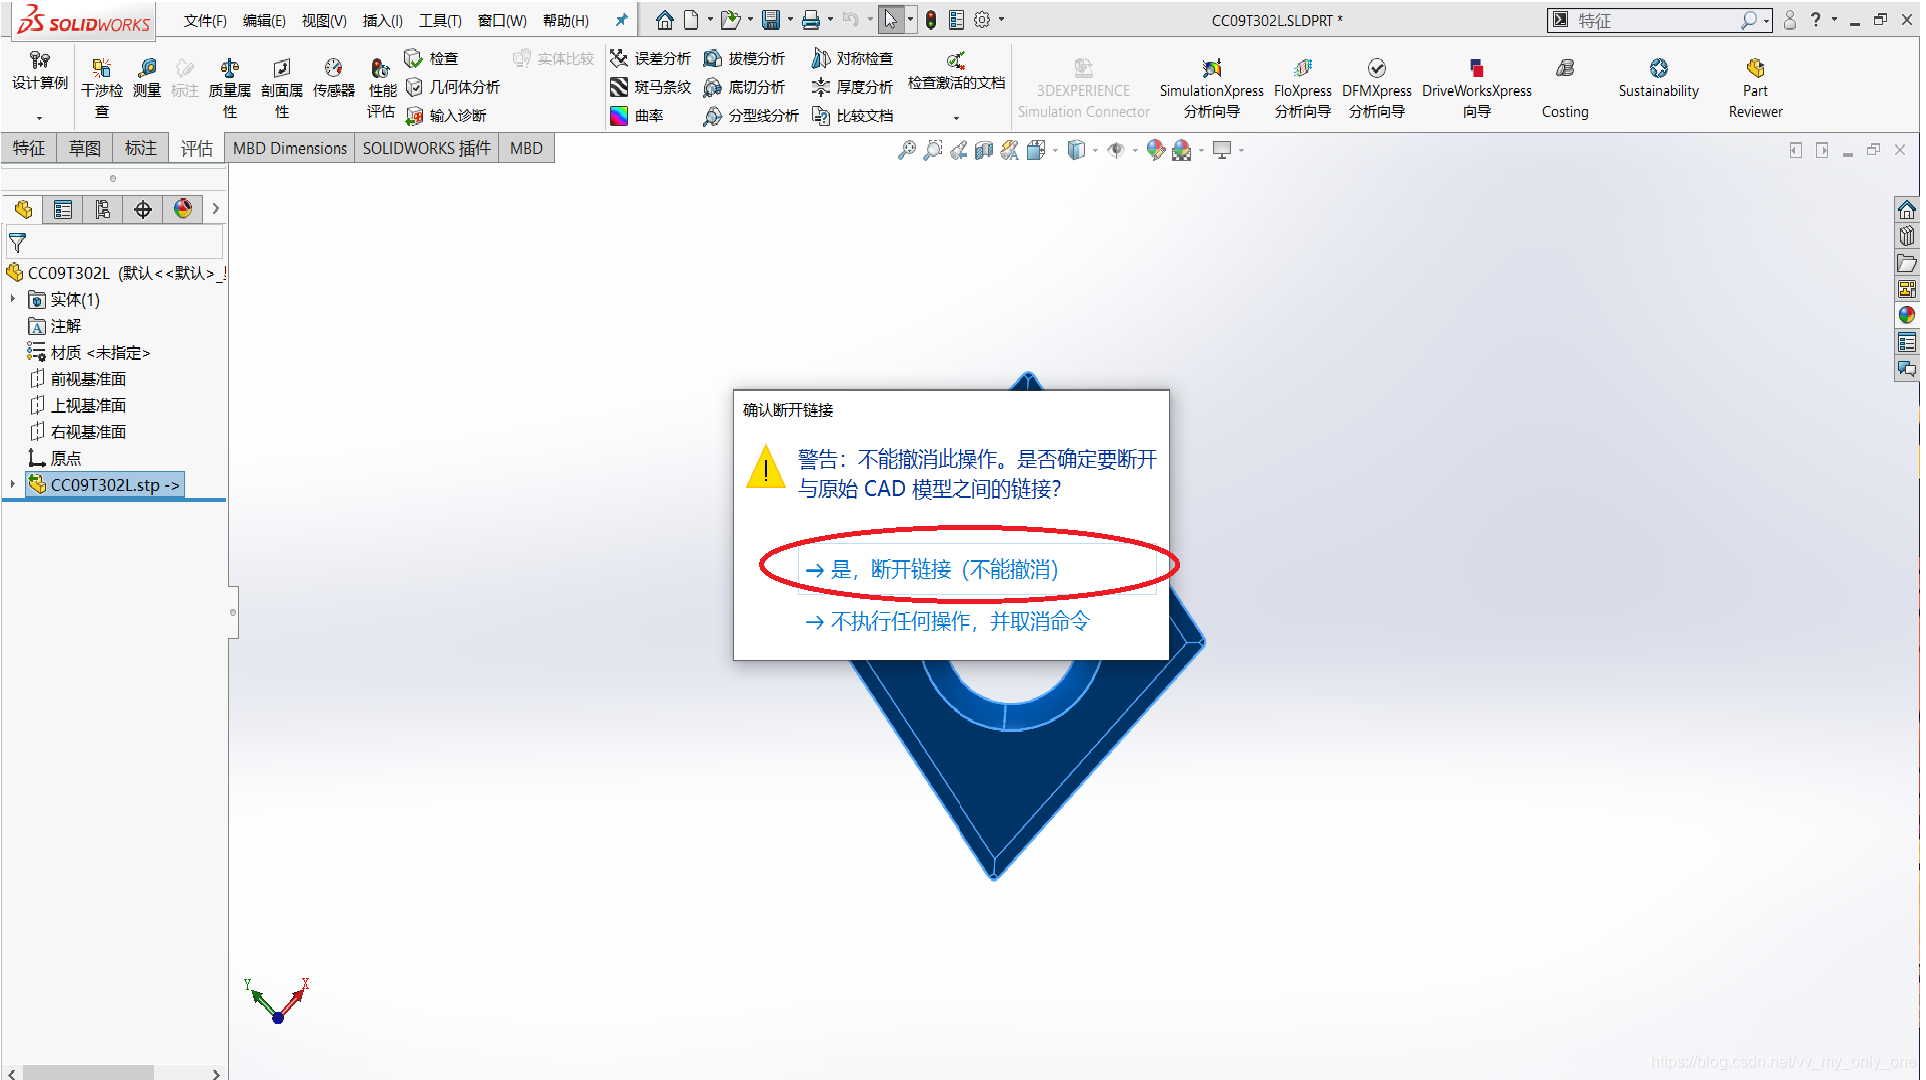Expand the 实体(1) solid bodies folder
This screenshot has height=1080, width=1926.
[13, 299]
